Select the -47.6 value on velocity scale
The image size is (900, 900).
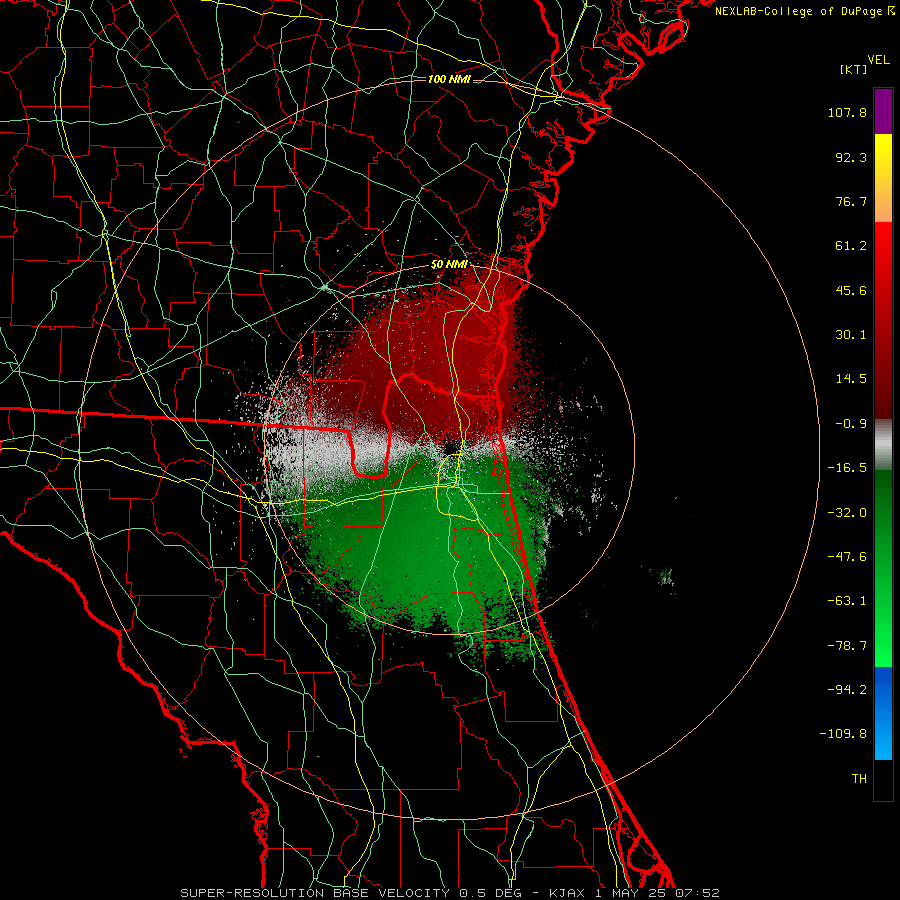pyautogui.click(x=847, y=557)
